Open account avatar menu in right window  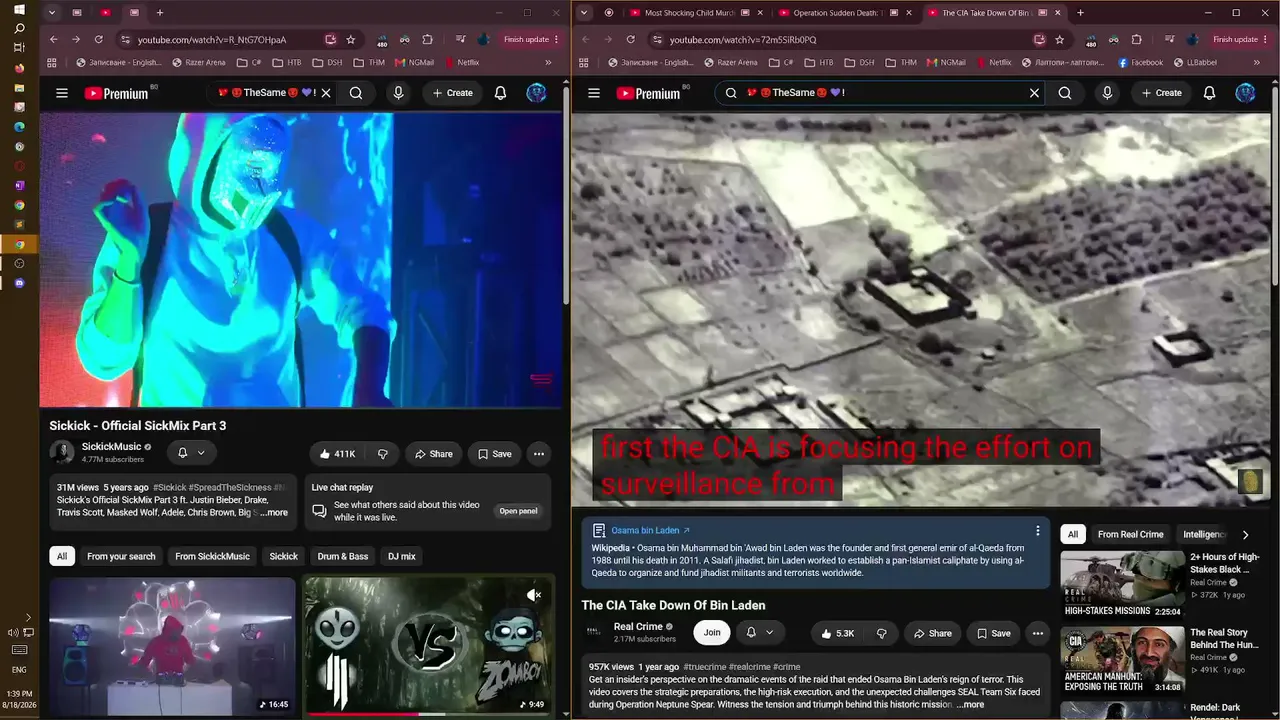tap(1245, 93)
